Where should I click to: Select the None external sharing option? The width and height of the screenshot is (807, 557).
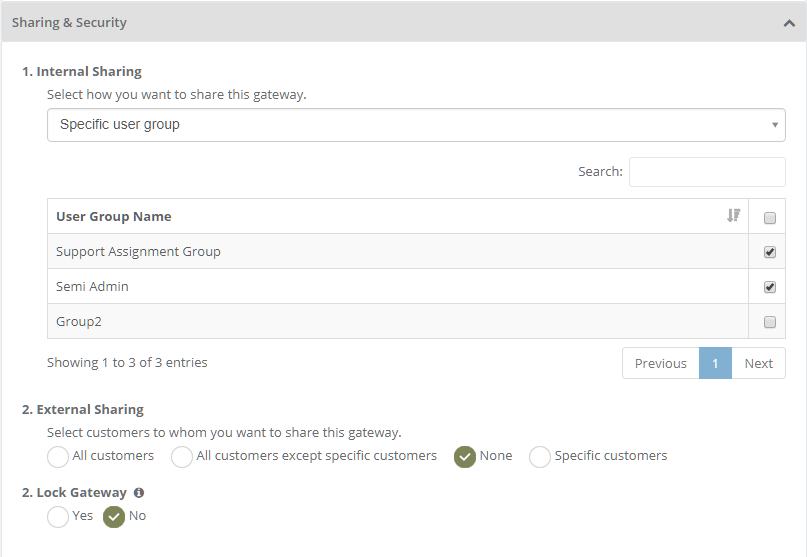(465, 457)
